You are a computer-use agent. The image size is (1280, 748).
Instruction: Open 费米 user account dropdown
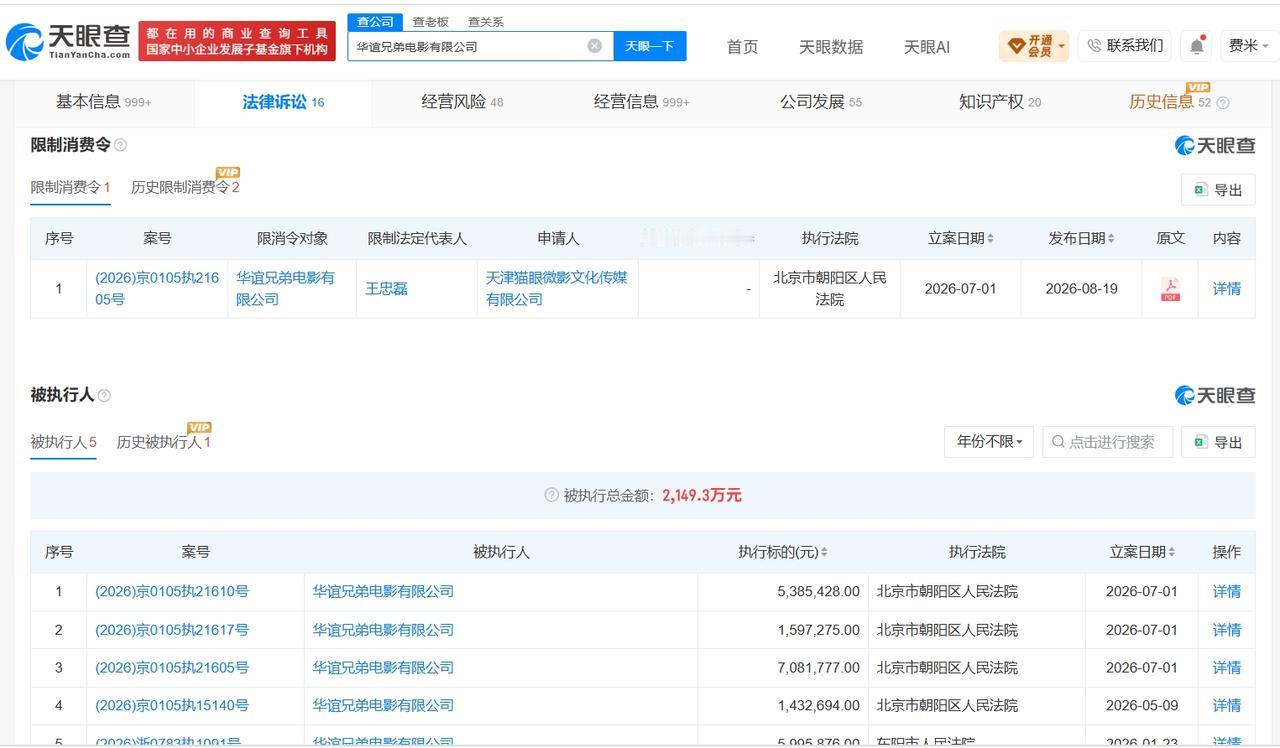point(1248,46)
